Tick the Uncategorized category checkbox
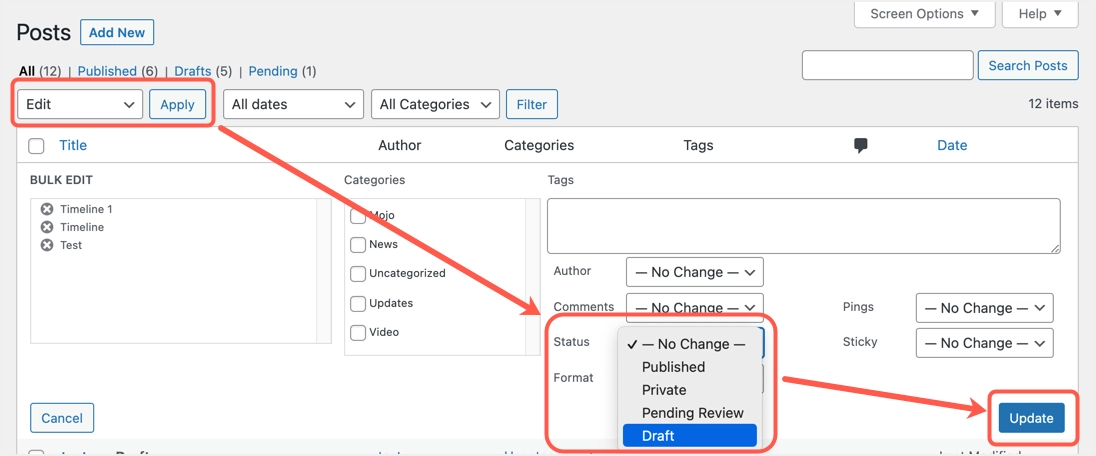Screen dimensions: 1096x456 coord(358,274)
